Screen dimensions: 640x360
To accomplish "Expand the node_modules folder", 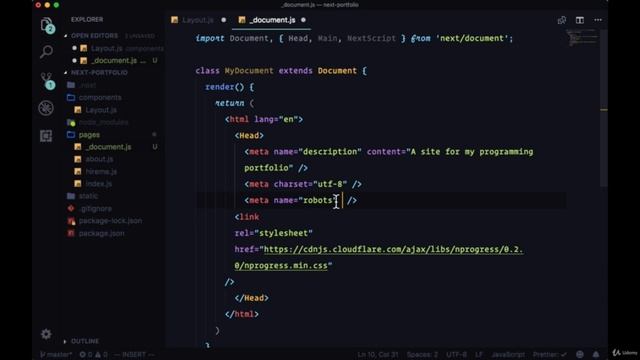I will click(103, 122).
